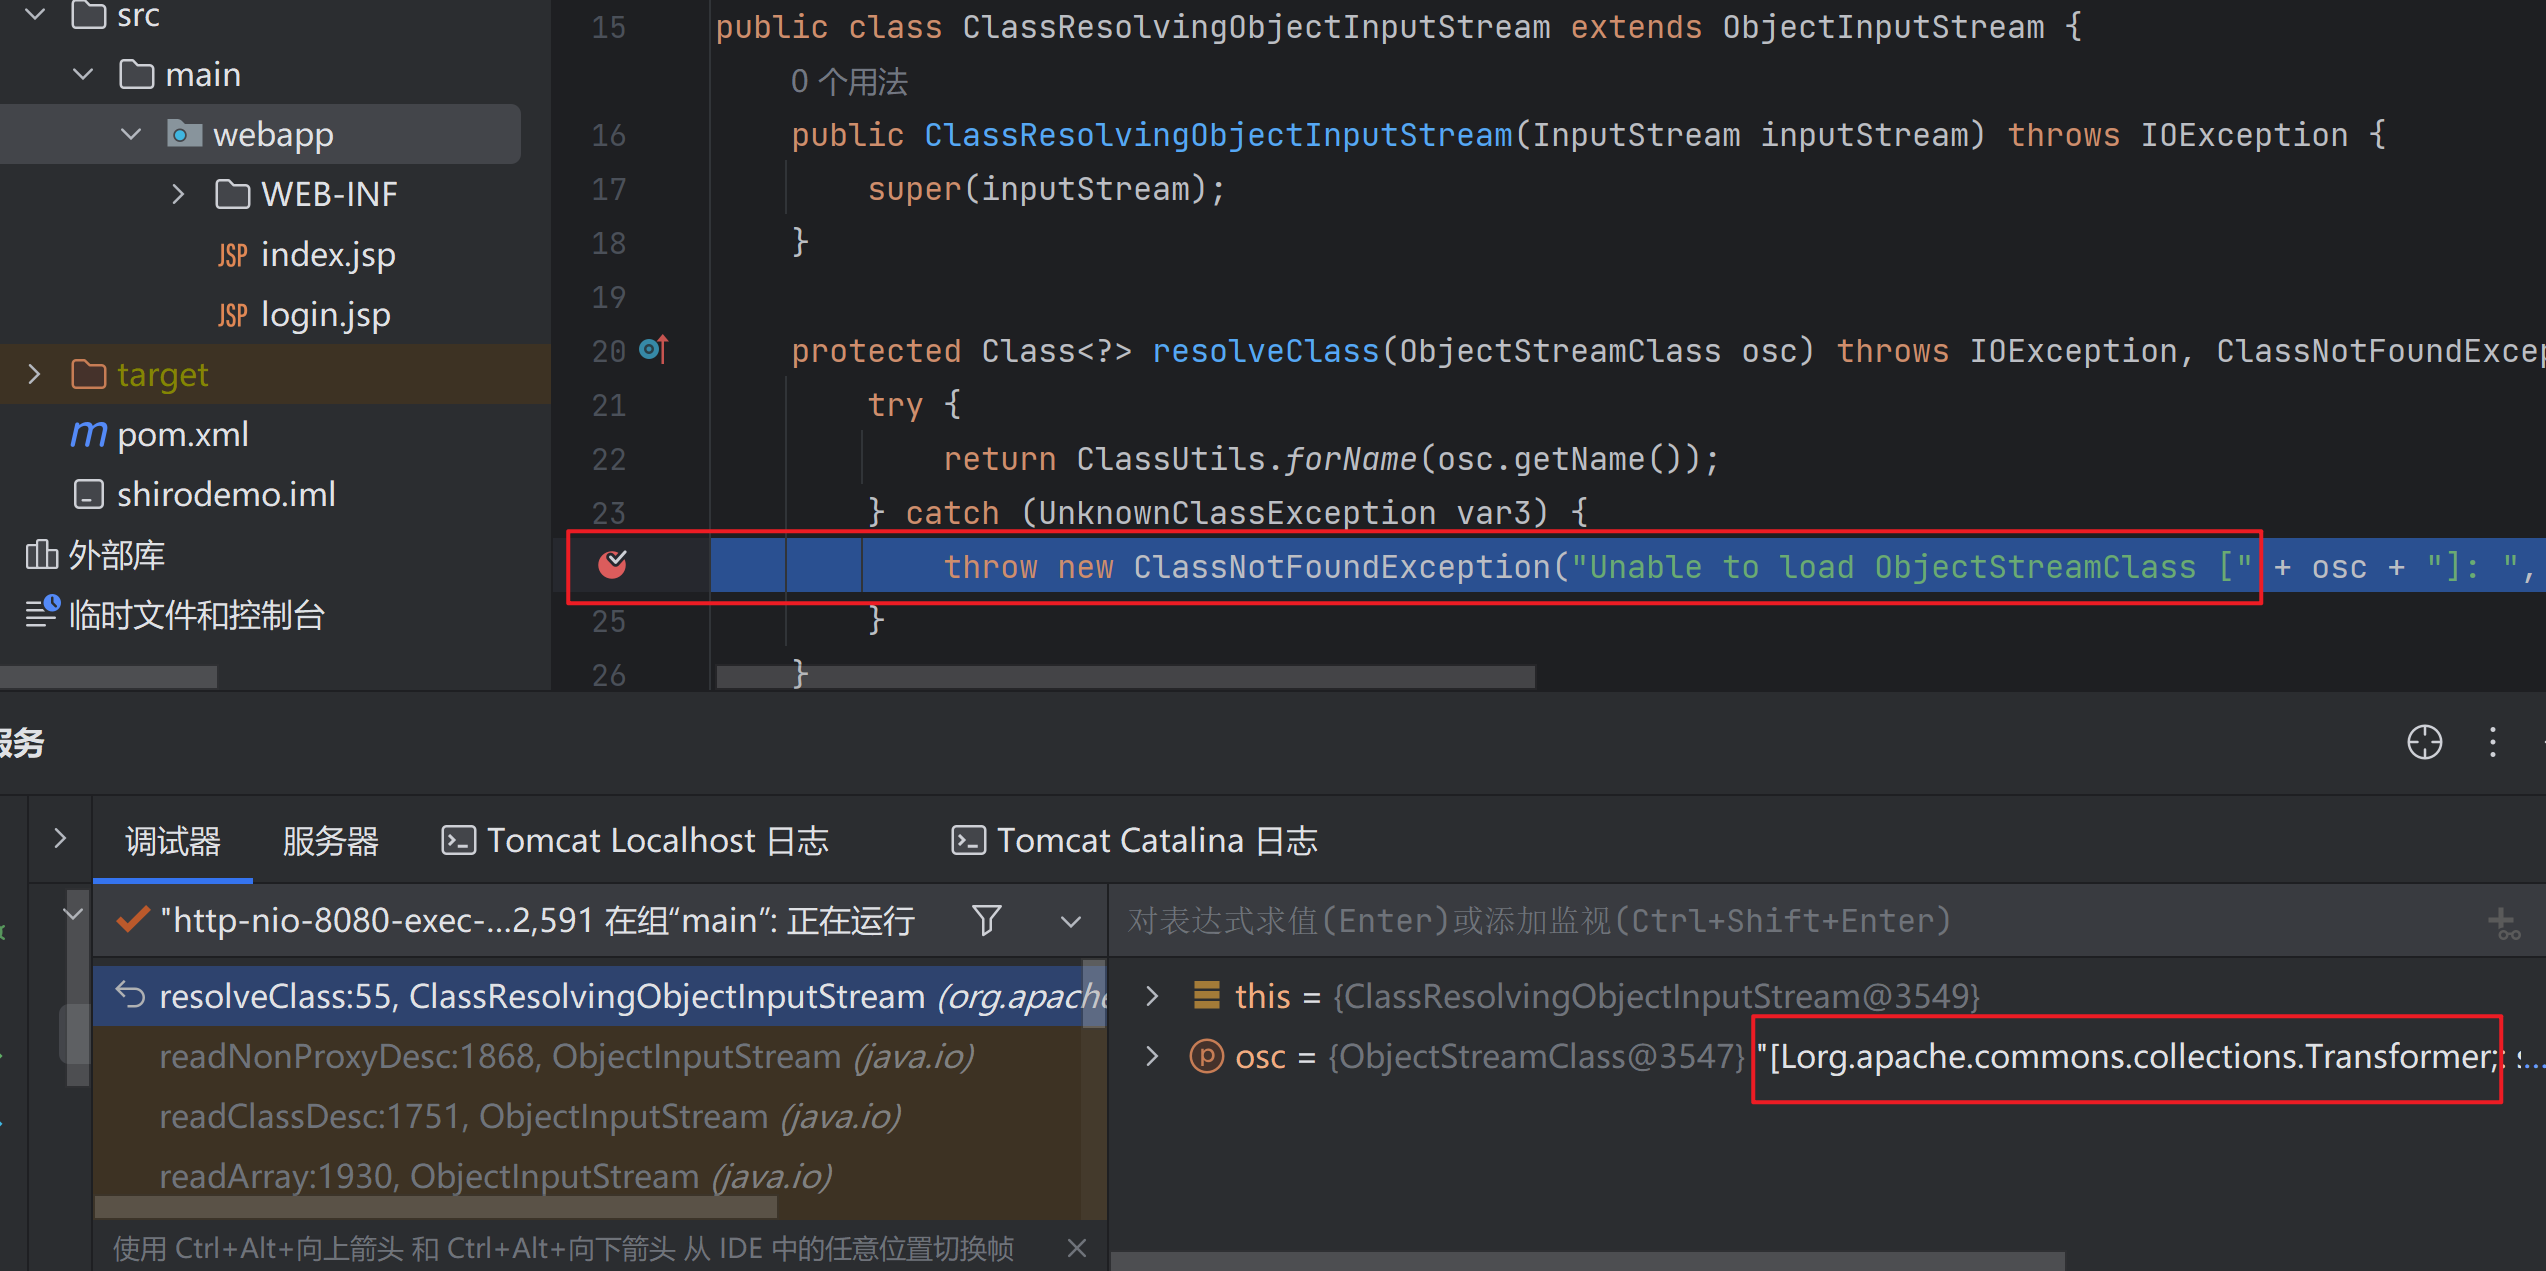Click line number 22 in gutter
Image resolution: width=2546 pixels, height=1271 pixels.
pyautogui.click(x=608, y=459)
